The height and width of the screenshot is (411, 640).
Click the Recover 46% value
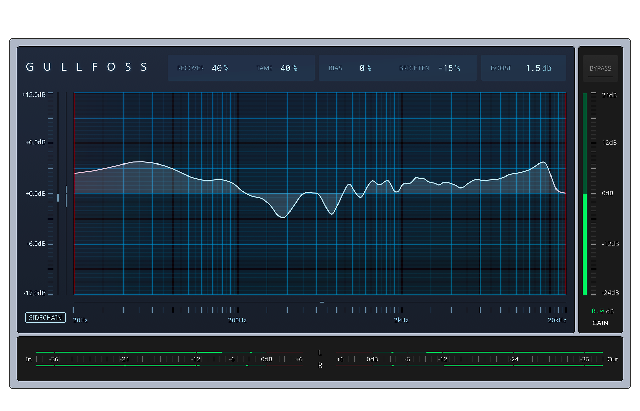(220, 68)
